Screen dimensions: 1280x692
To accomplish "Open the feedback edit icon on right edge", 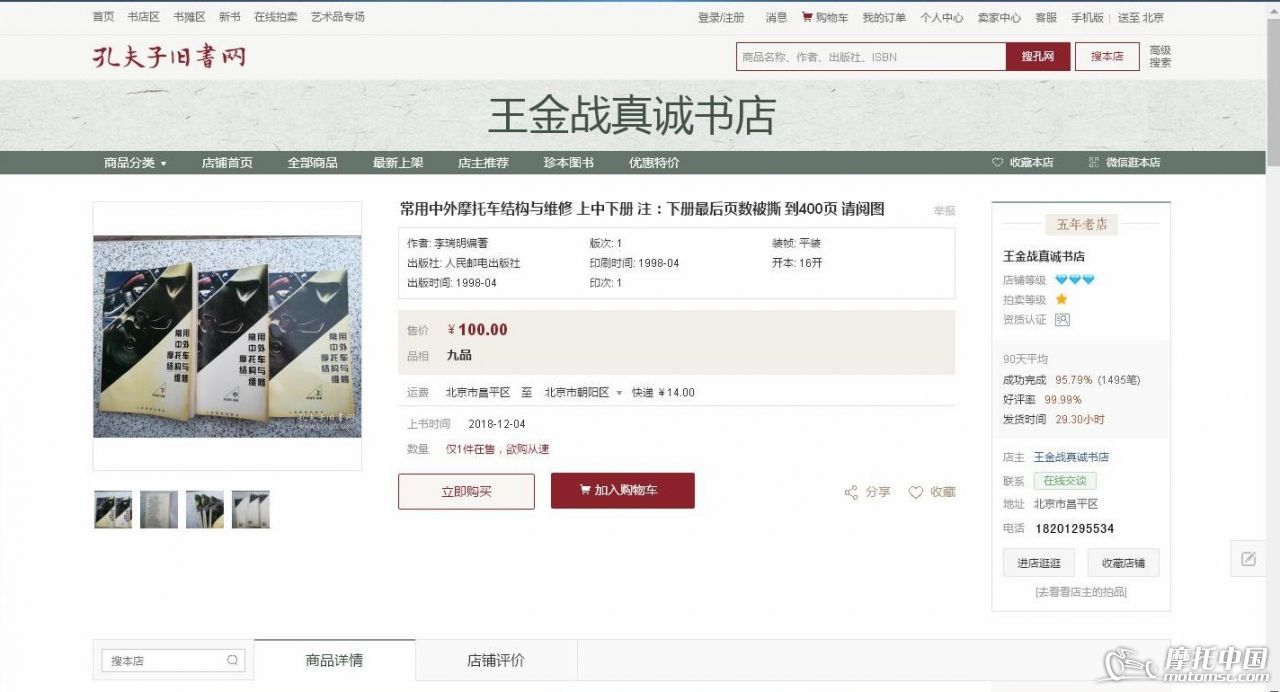I will pyautogui.click(x=1248, y=559).
